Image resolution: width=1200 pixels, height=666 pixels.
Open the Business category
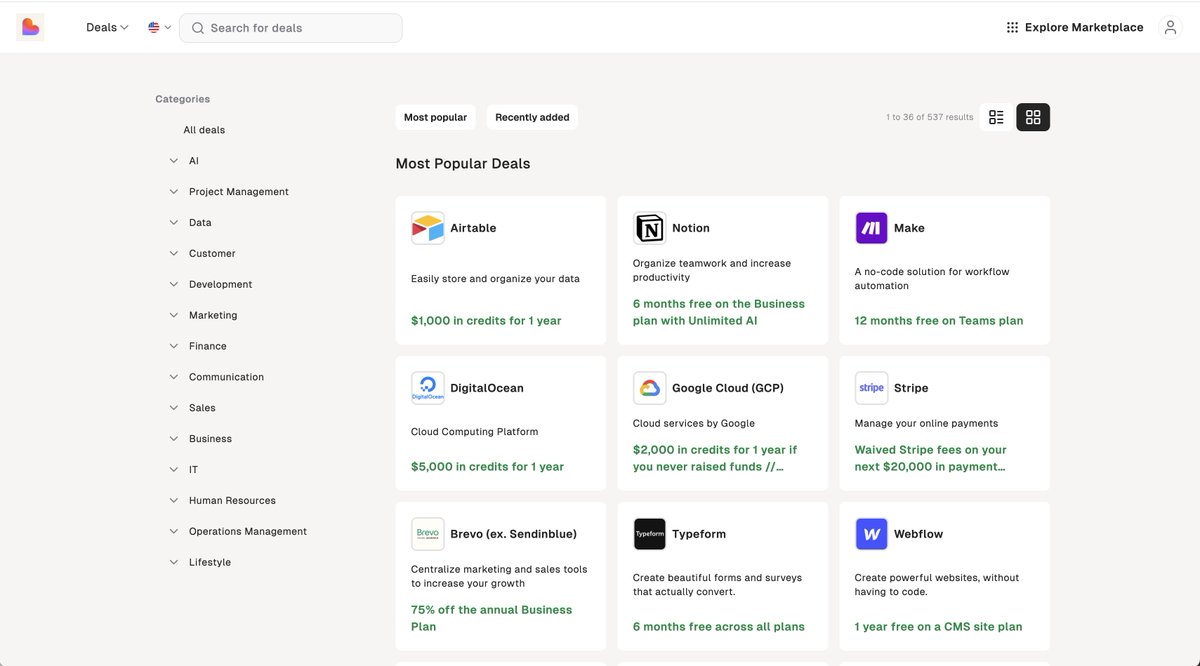point(210,439)
